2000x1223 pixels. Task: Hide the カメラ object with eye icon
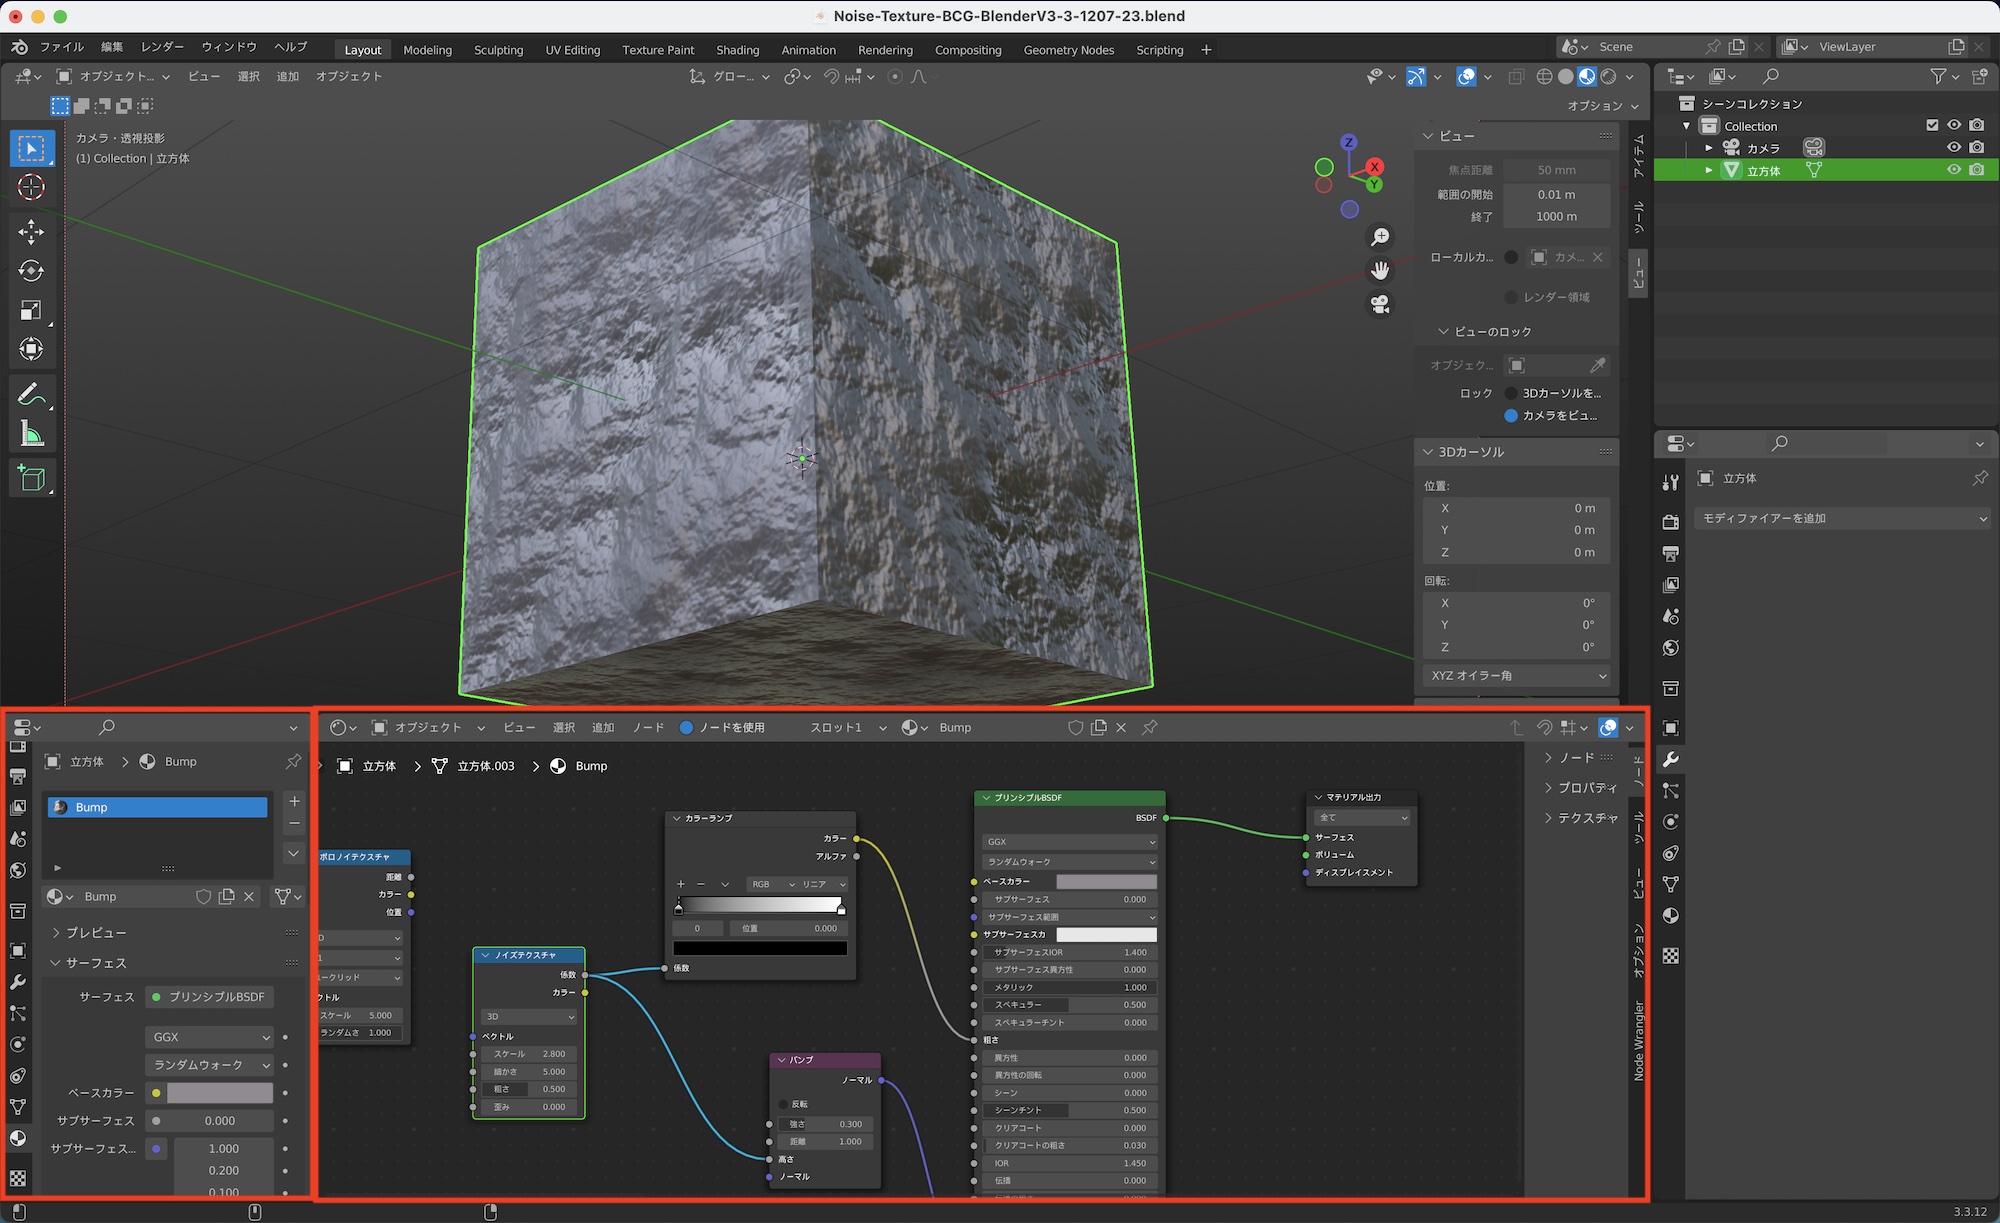1953,147
